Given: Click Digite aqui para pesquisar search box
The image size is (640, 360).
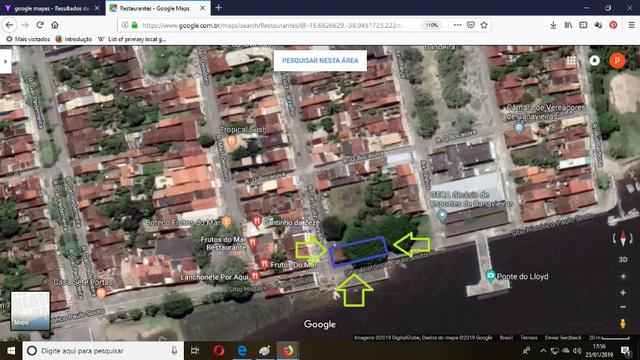Looking at the screenshot, I should tap(102, 351).
